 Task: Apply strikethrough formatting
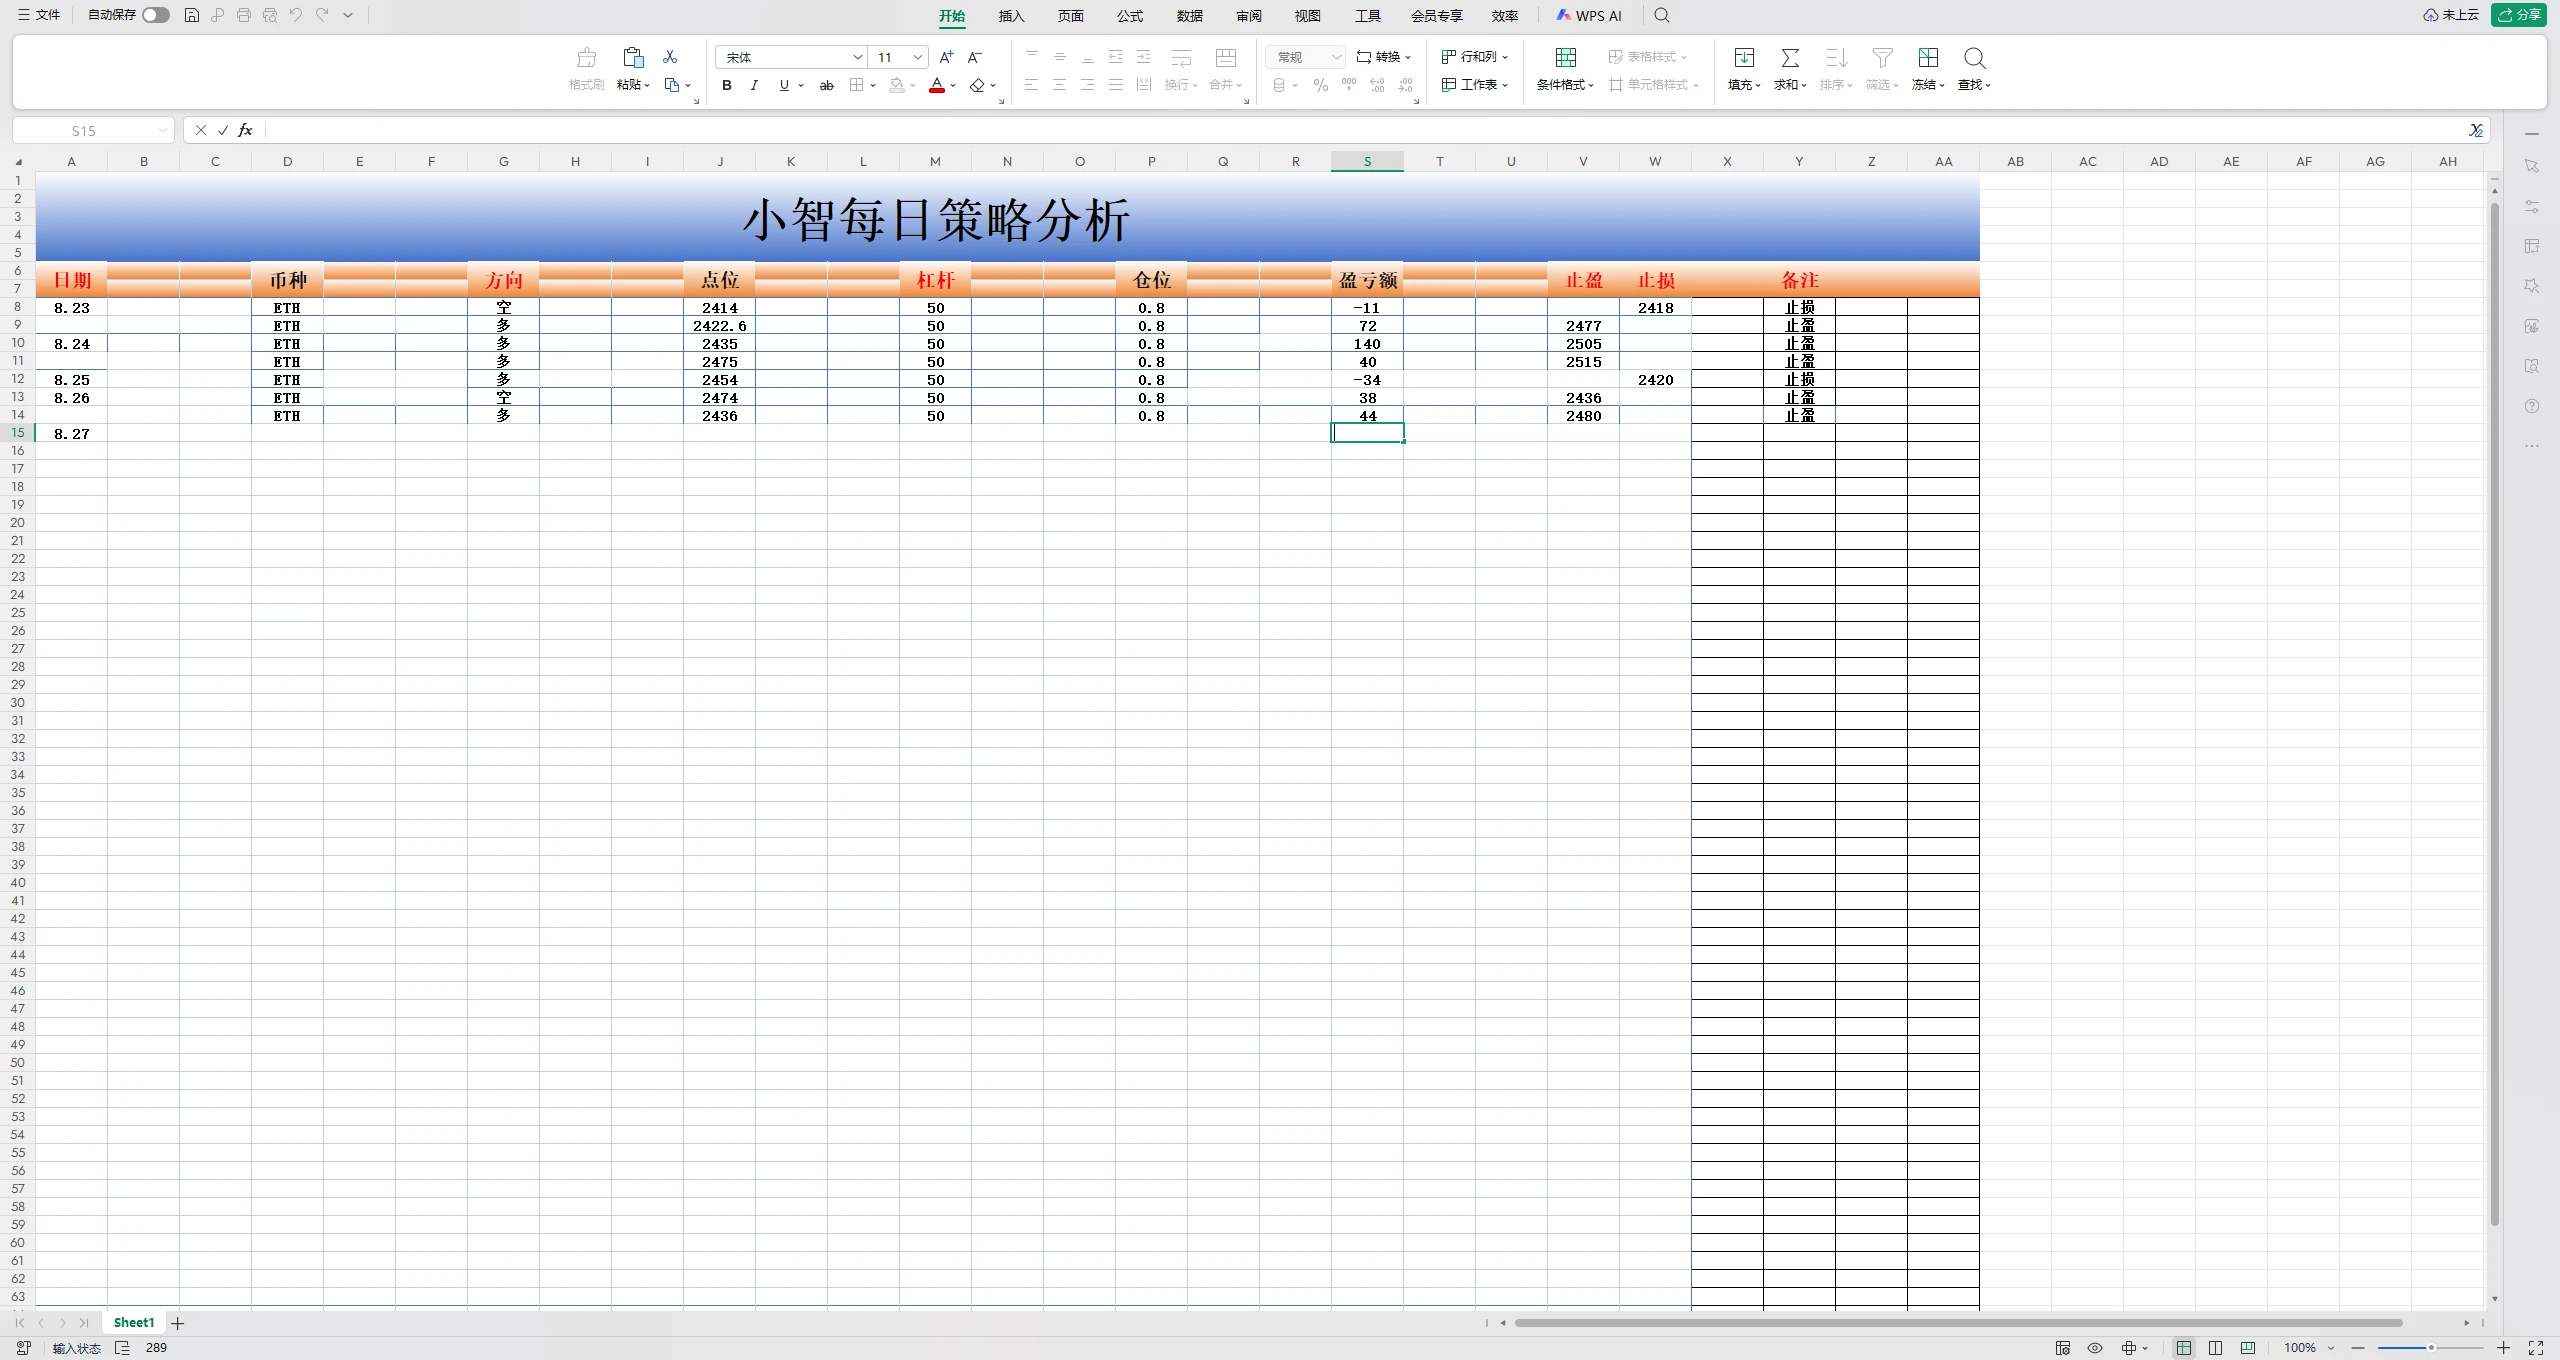pos(827,85)
